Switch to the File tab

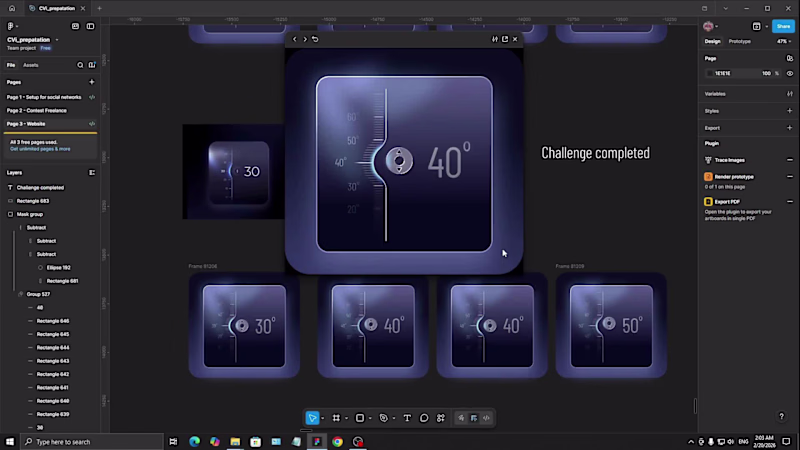(11, 65)
